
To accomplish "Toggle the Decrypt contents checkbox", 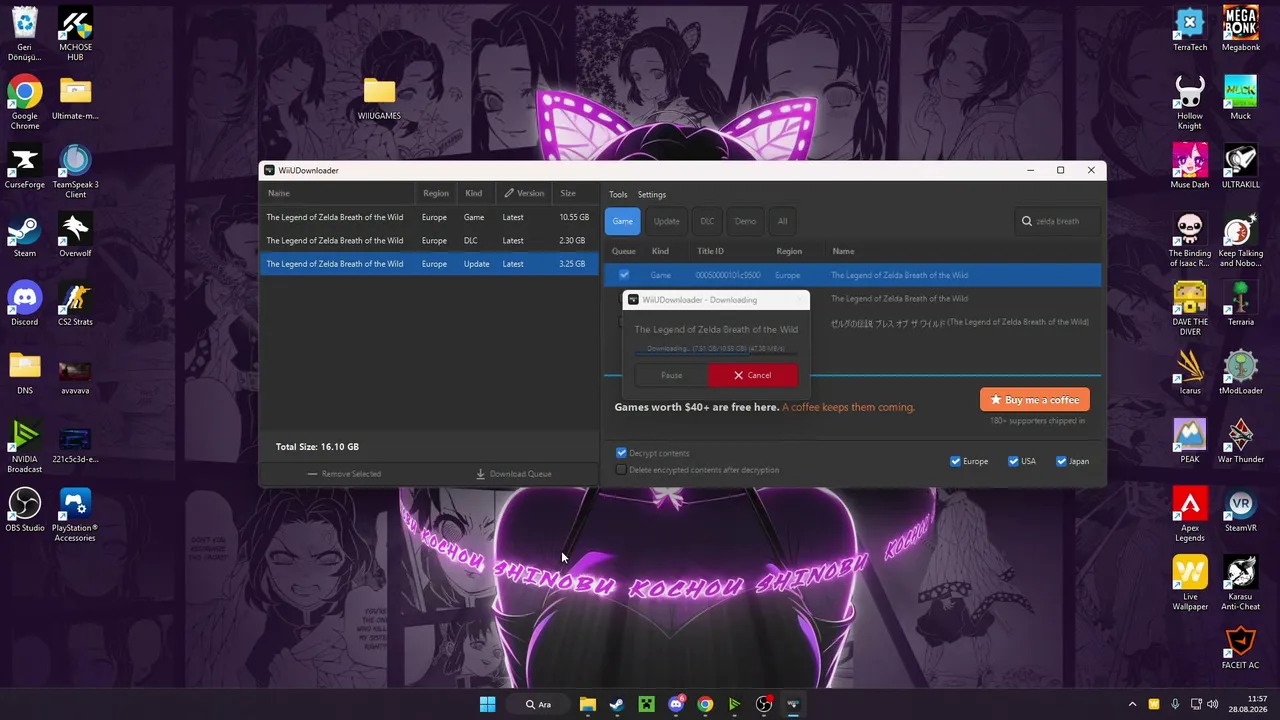I will (x=621, y=453).
